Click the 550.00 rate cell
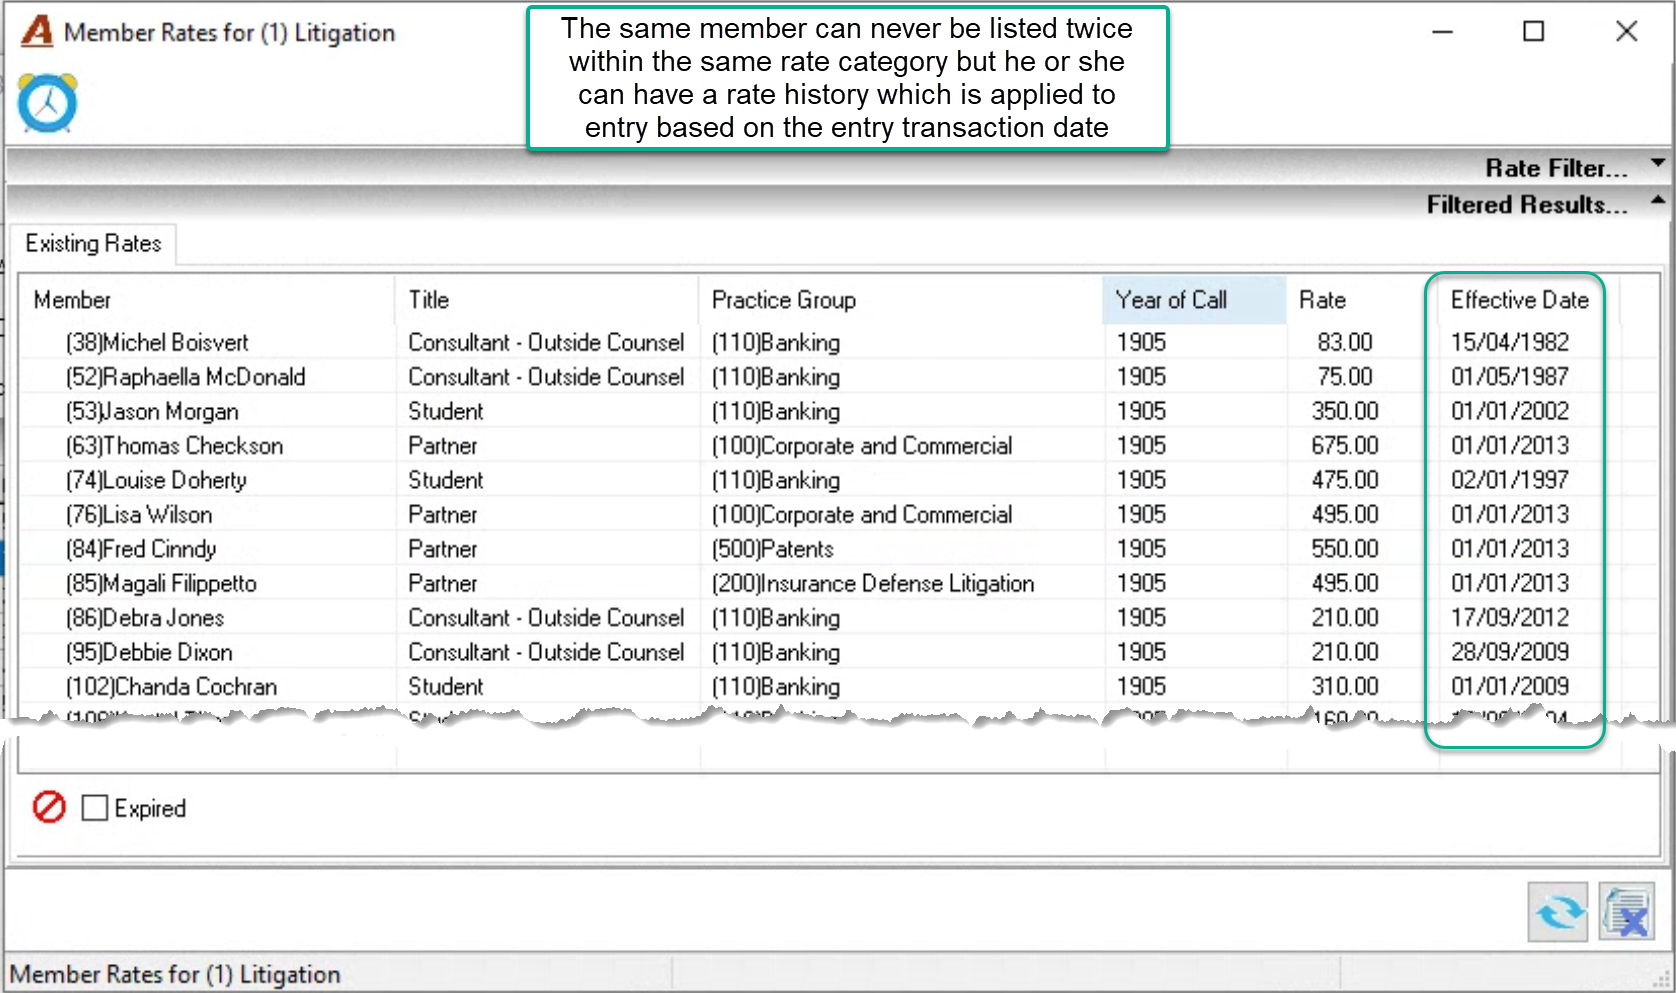This screenshot has height=993, width=1676. click(1345, 549)
